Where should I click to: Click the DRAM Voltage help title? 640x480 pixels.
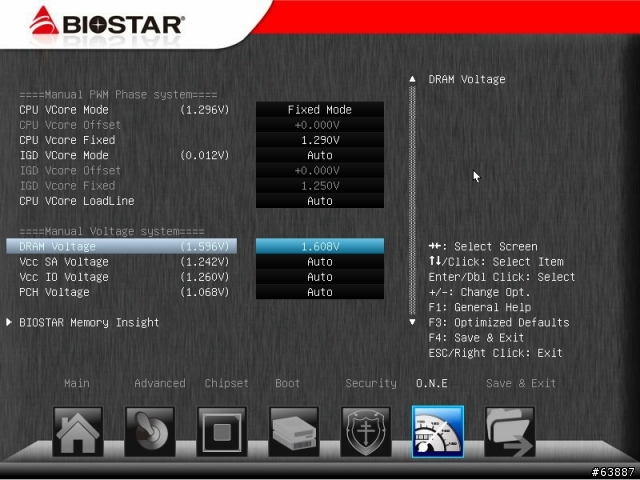click(467, 79)
